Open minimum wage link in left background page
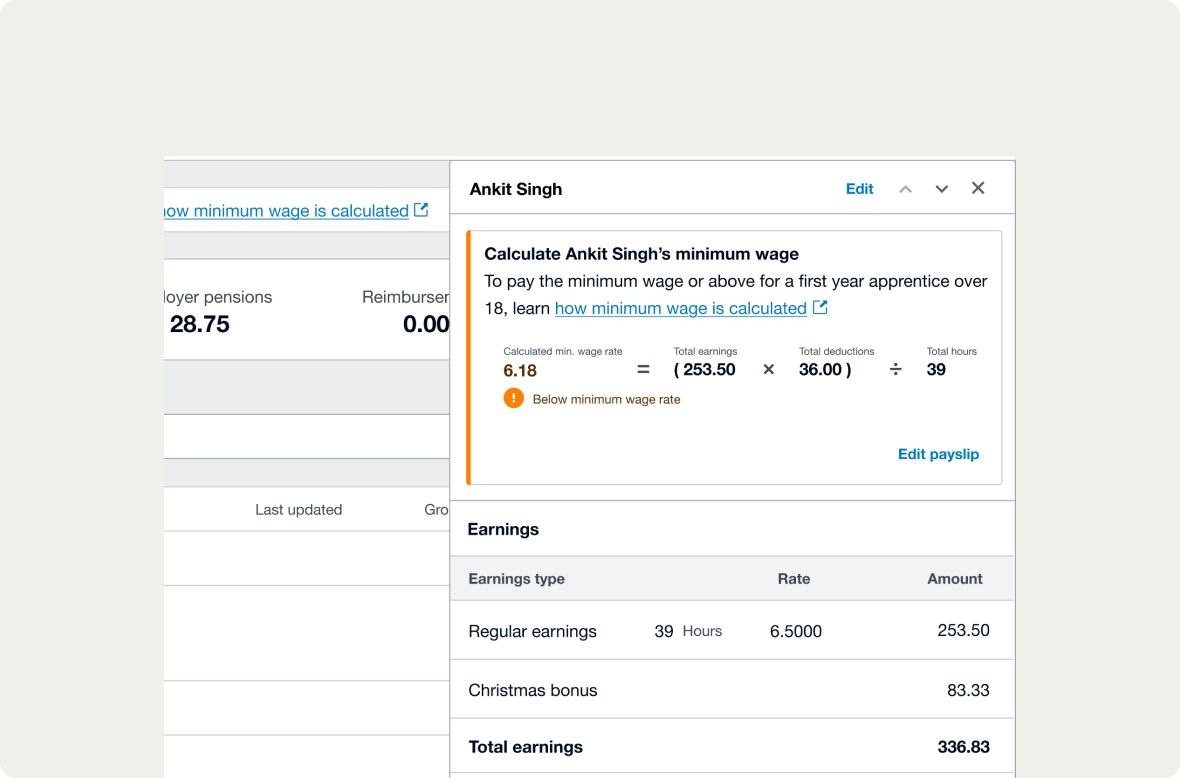Image resolution: width=1180 pixels, height=778 pixels. click(x=286, y=211)
